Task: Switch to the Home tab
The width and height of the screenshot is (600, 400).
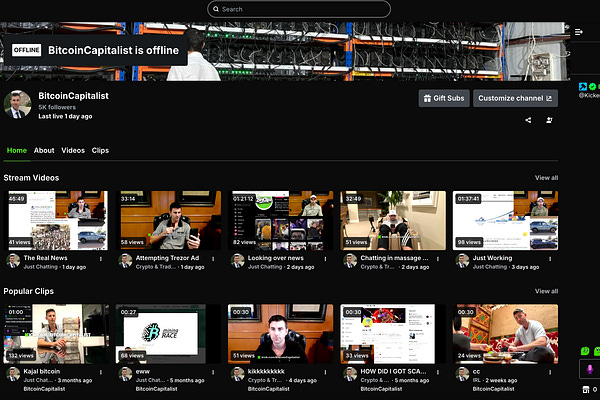Action: pyautogui.click(x=17, y=150)
